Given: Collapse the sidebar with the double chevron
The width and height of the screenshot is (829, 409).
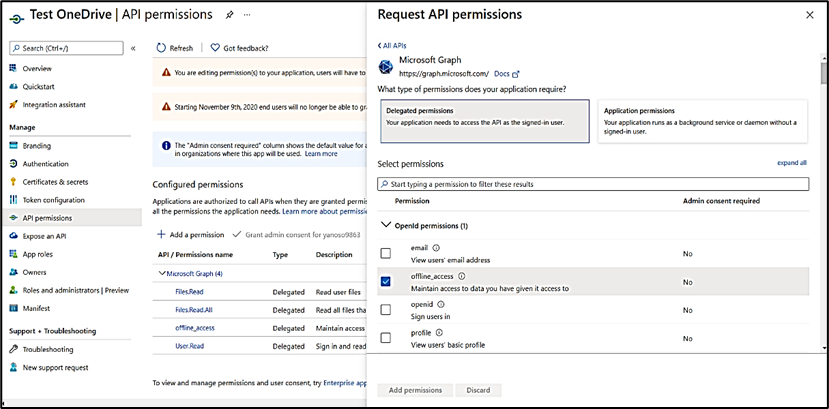Looking at the screenshot, I should click(x=134, y=48).
